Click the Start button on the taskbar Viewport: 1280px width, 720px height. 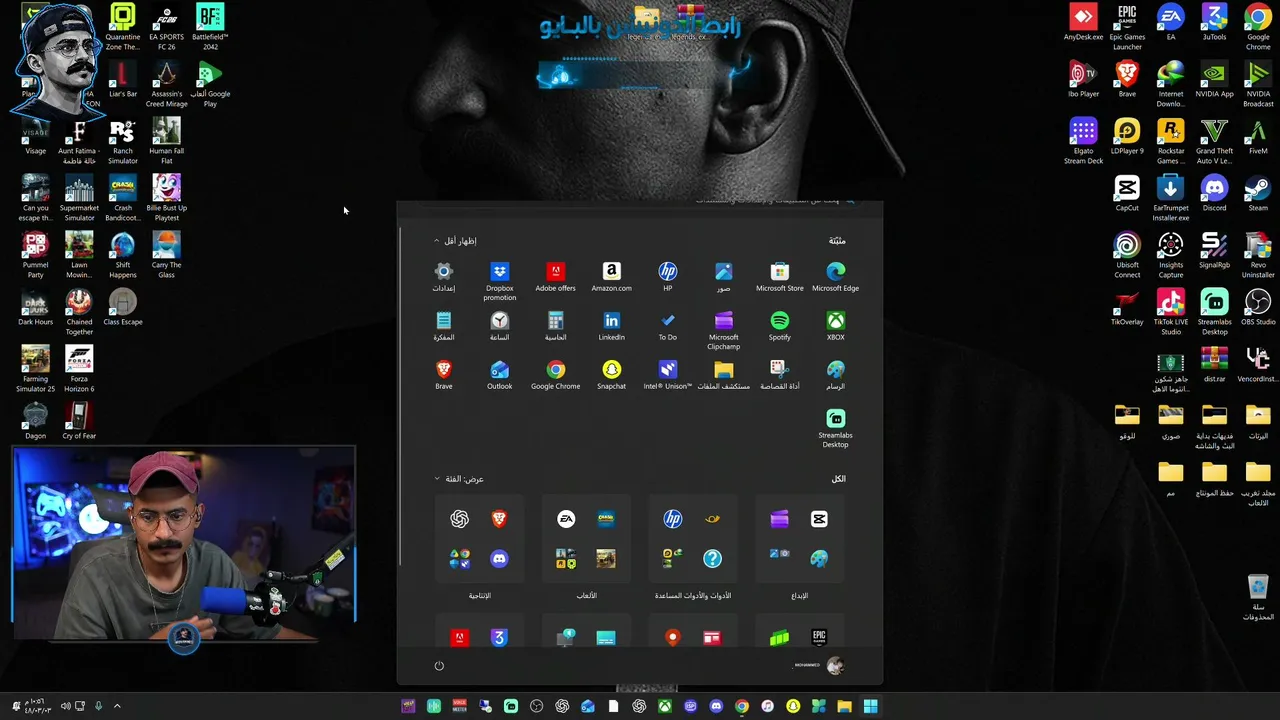[x=870, y=706]
